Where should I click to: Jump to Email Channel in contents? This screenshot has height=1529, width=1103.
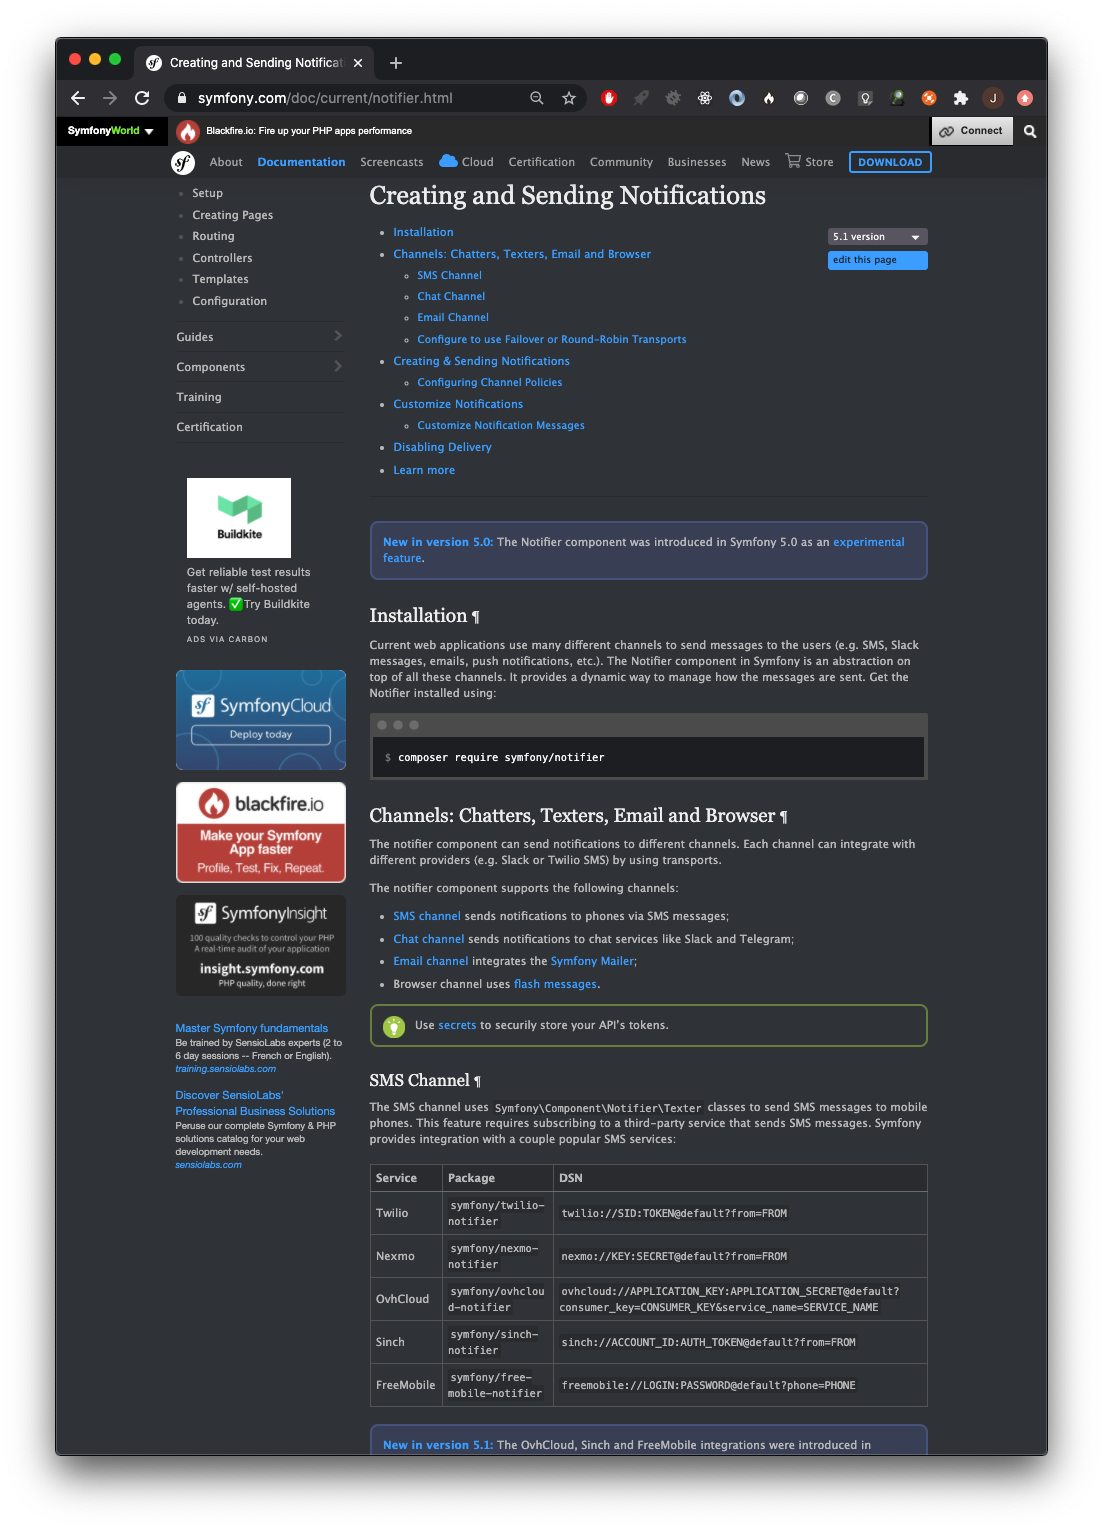[453, 317]
